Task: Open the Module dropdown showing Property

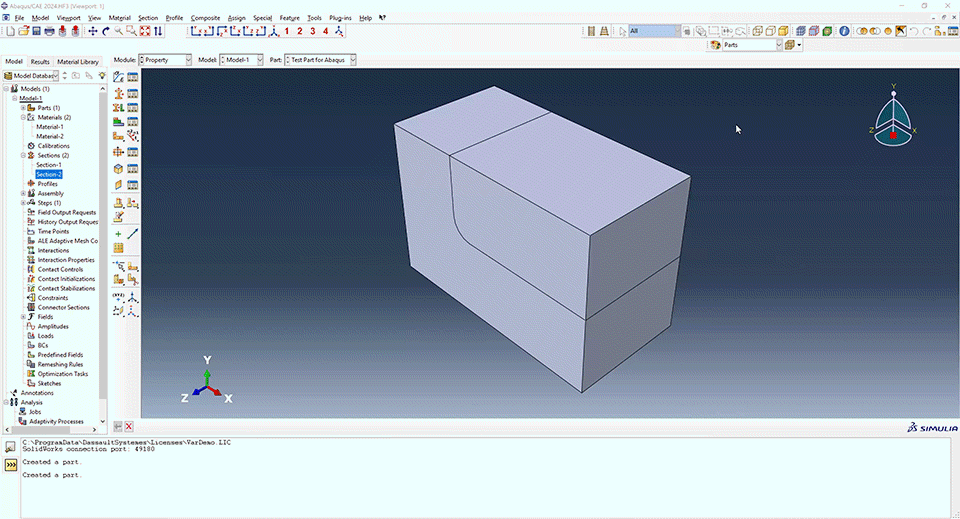Action: click(x=165, y=60)
